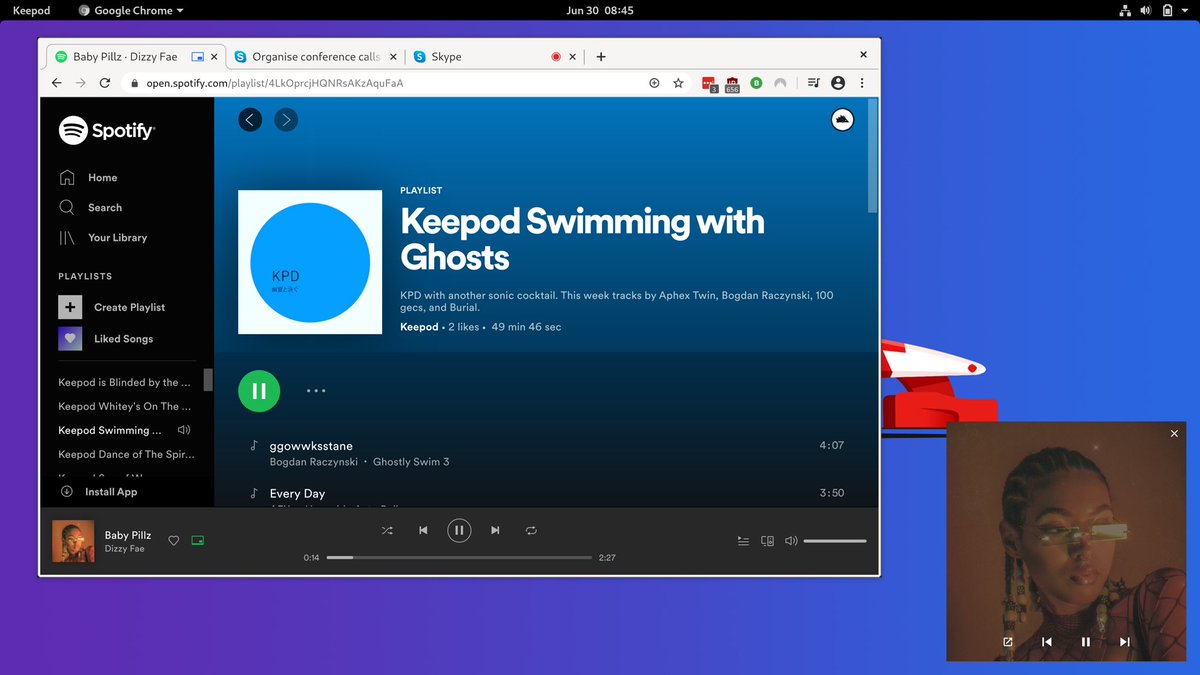Click the Keepod playlist owner link
1200x675 pixels.
pos(419,327)
